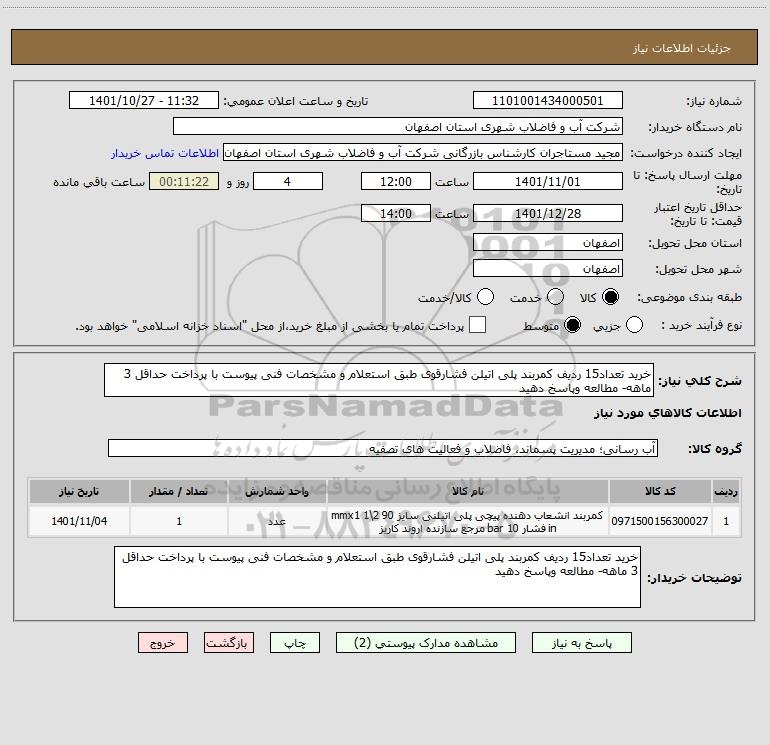This screenshot has height=745, width=770.
Task: Choose the متوسط purchase type radio
Action: 572,325
